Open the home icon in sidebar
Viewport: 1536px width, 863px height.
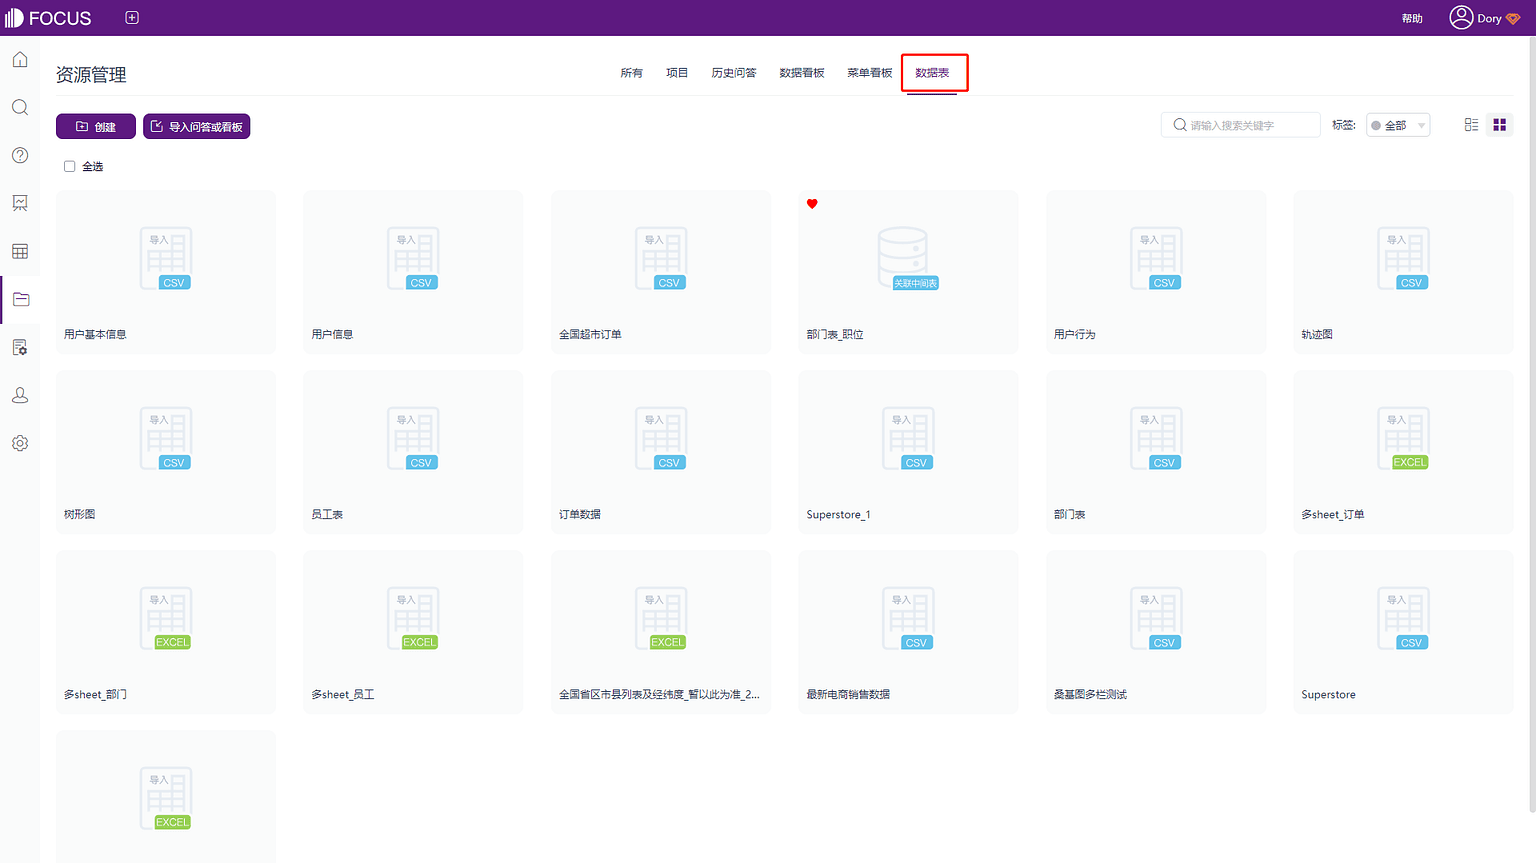tap(20, 60)
